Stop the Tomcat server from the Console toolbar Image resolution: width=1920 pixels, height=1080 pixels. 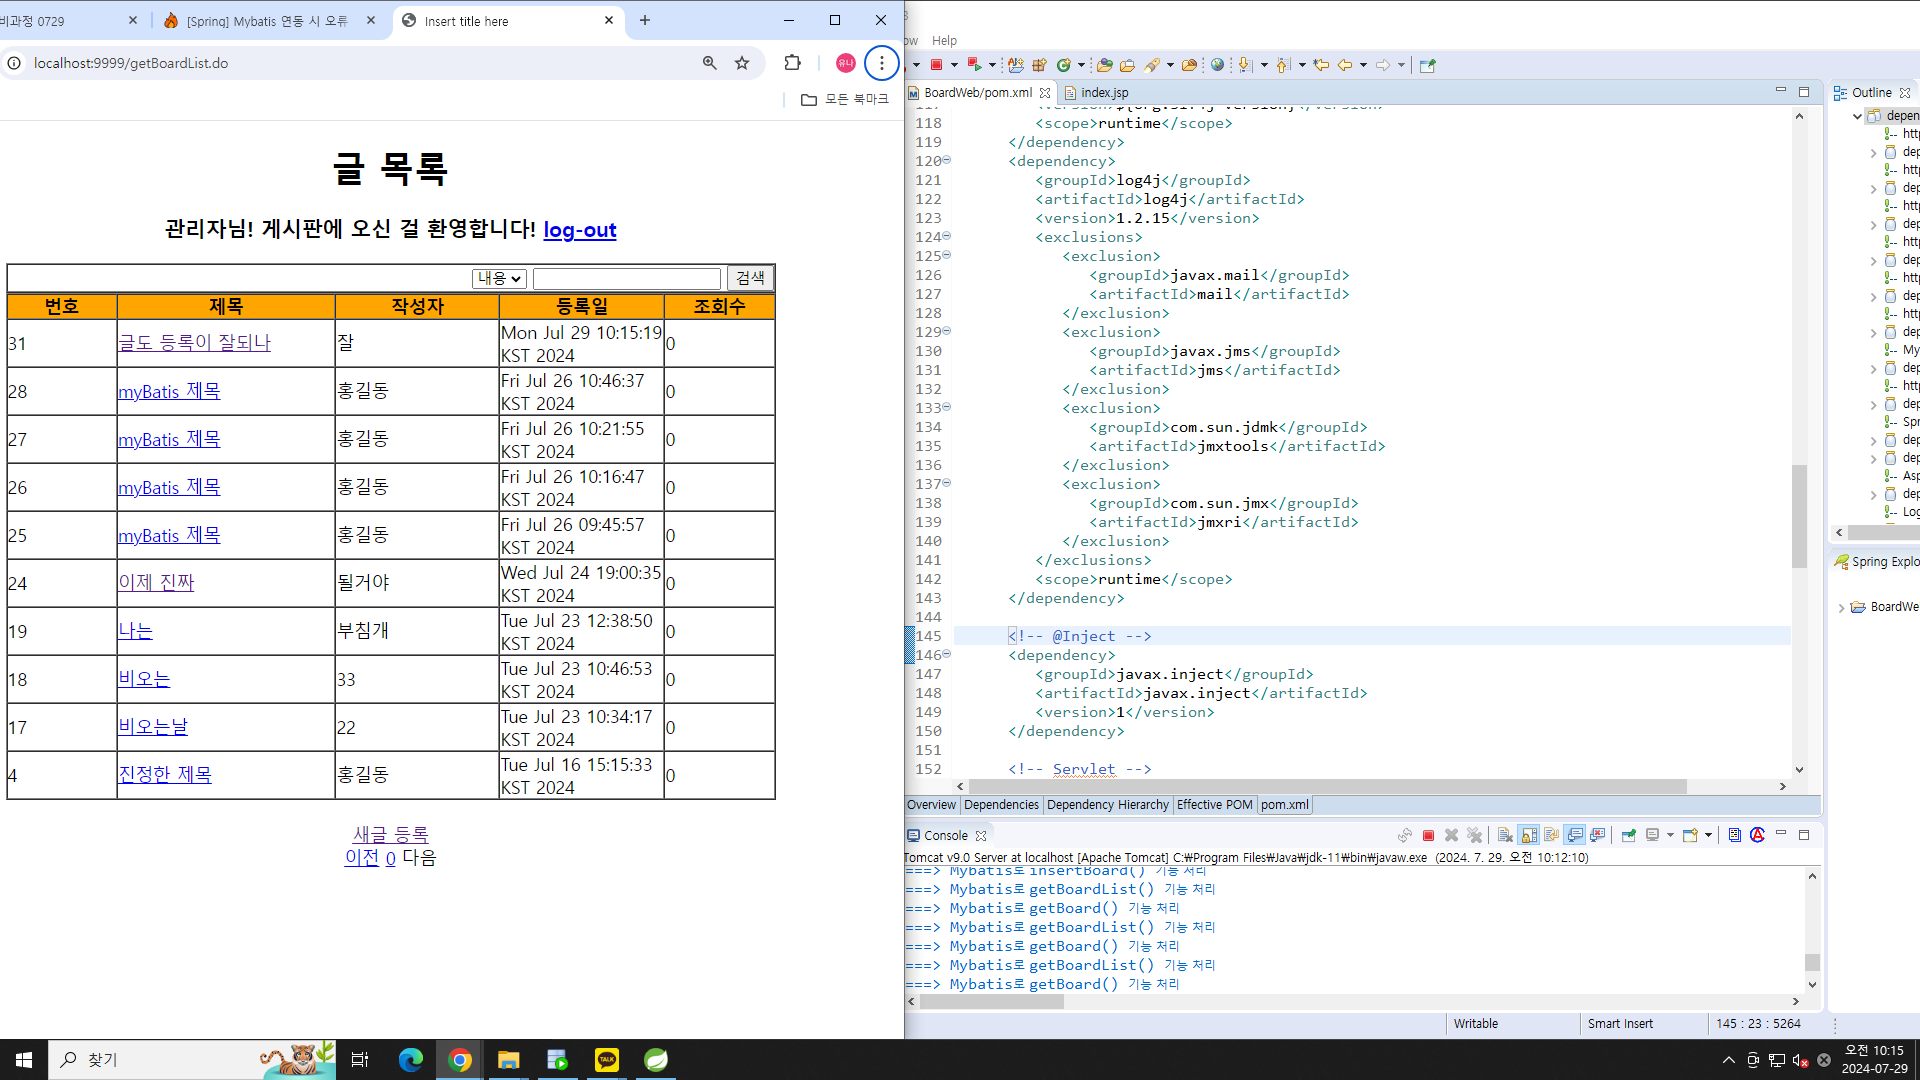point(1428,835)
